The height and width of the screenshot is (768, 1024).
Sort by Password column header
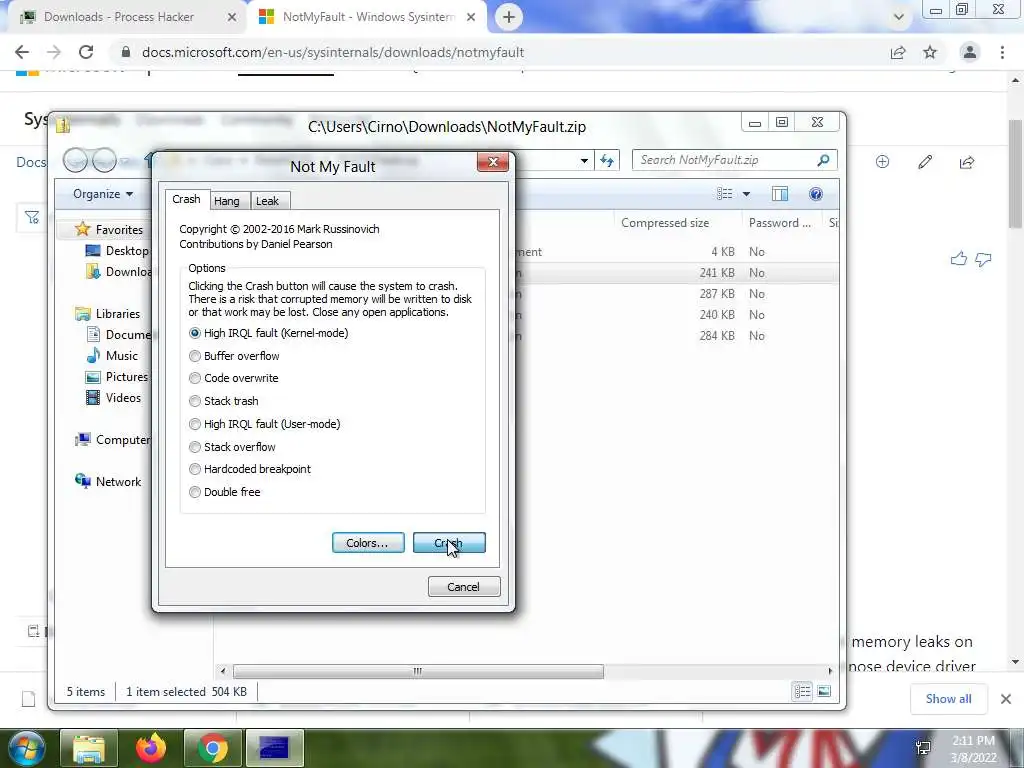tap(780, 223)
